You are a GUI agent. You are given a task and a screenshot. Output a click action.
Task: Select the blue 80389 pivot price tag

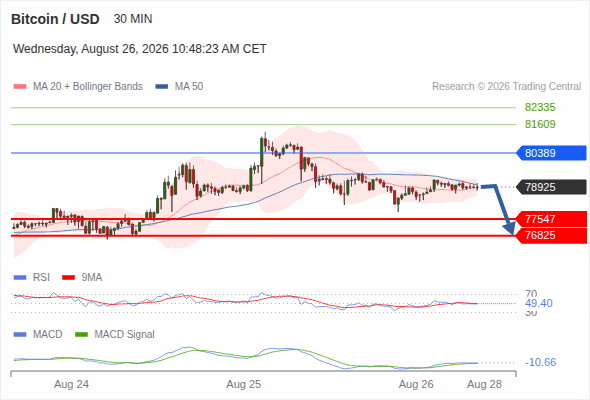(x=551, y=153)
